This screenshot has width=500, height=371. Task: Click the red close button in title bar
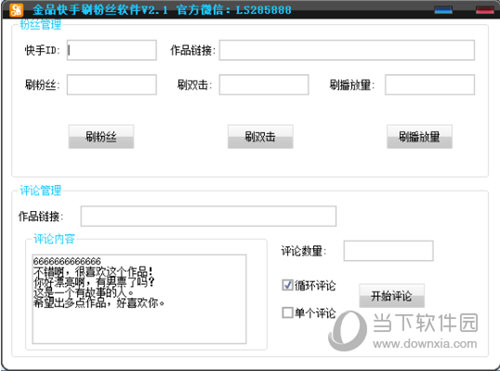coord(485,10)
